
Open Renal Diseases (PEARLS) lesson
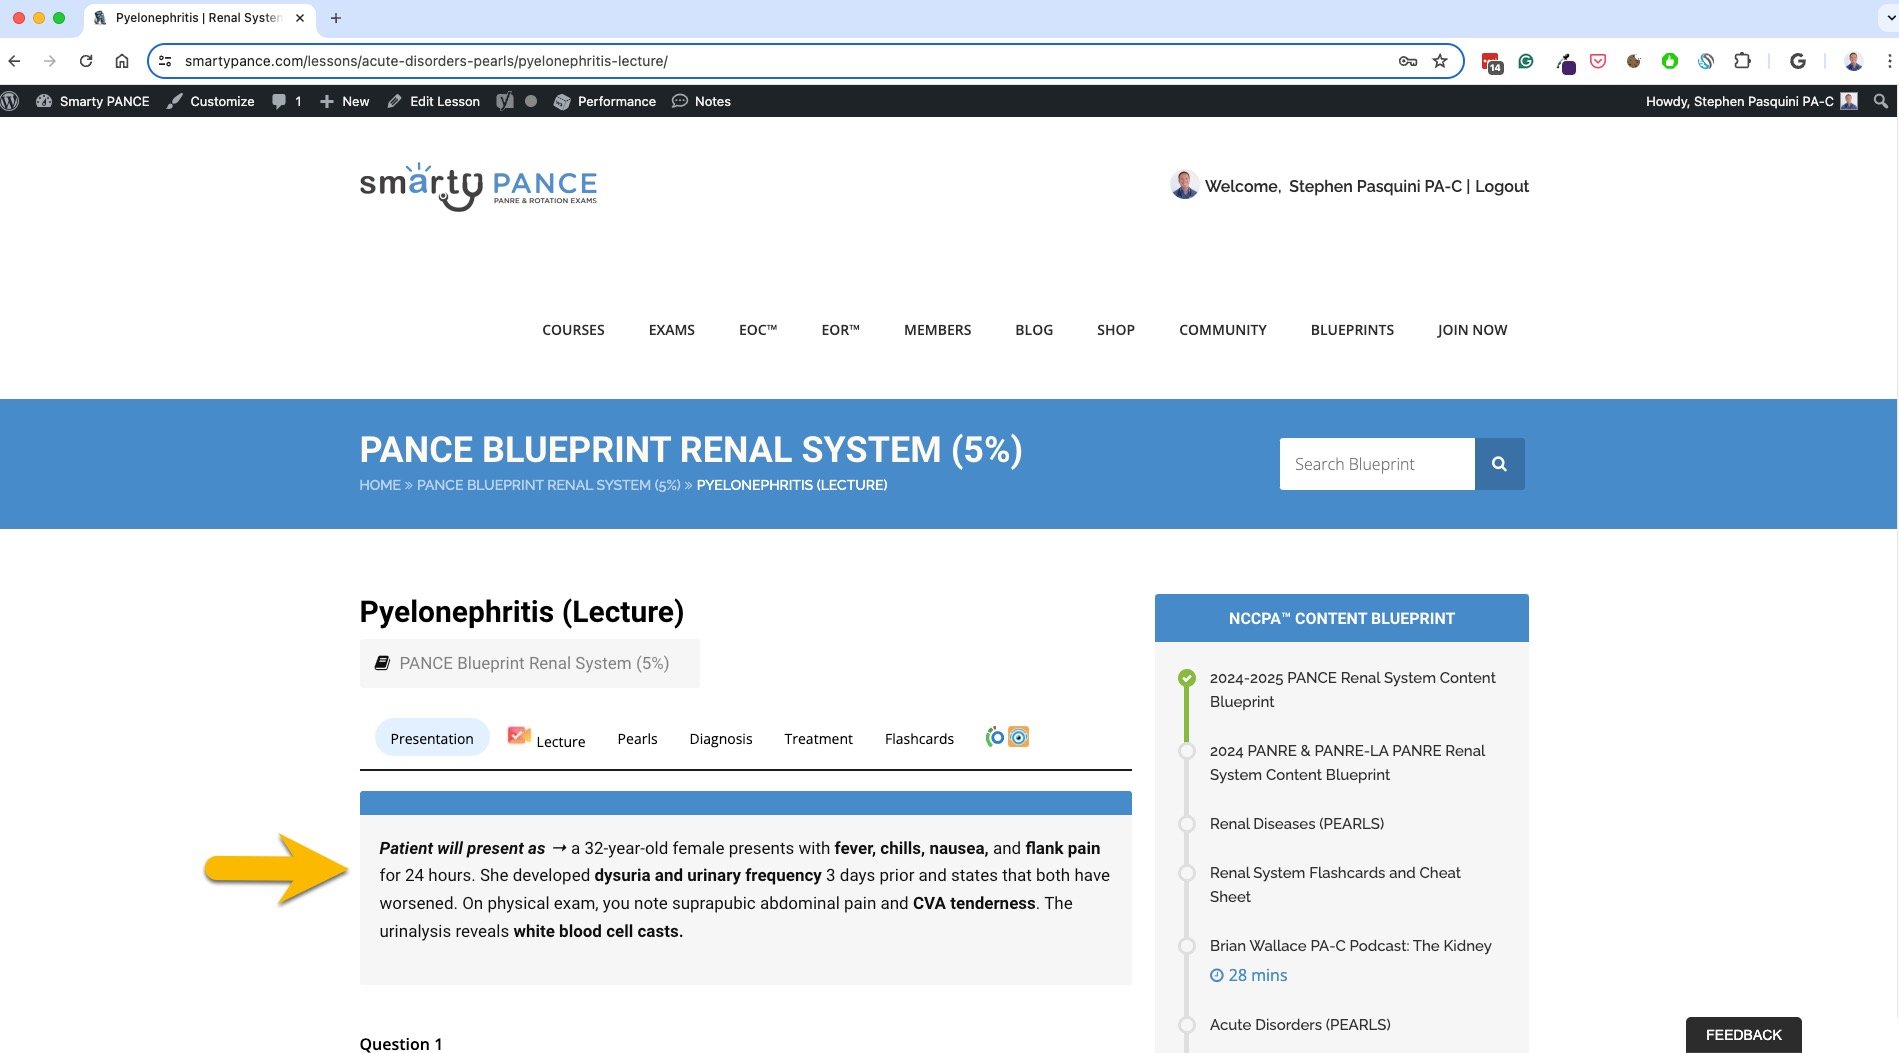click(1297, 824)
